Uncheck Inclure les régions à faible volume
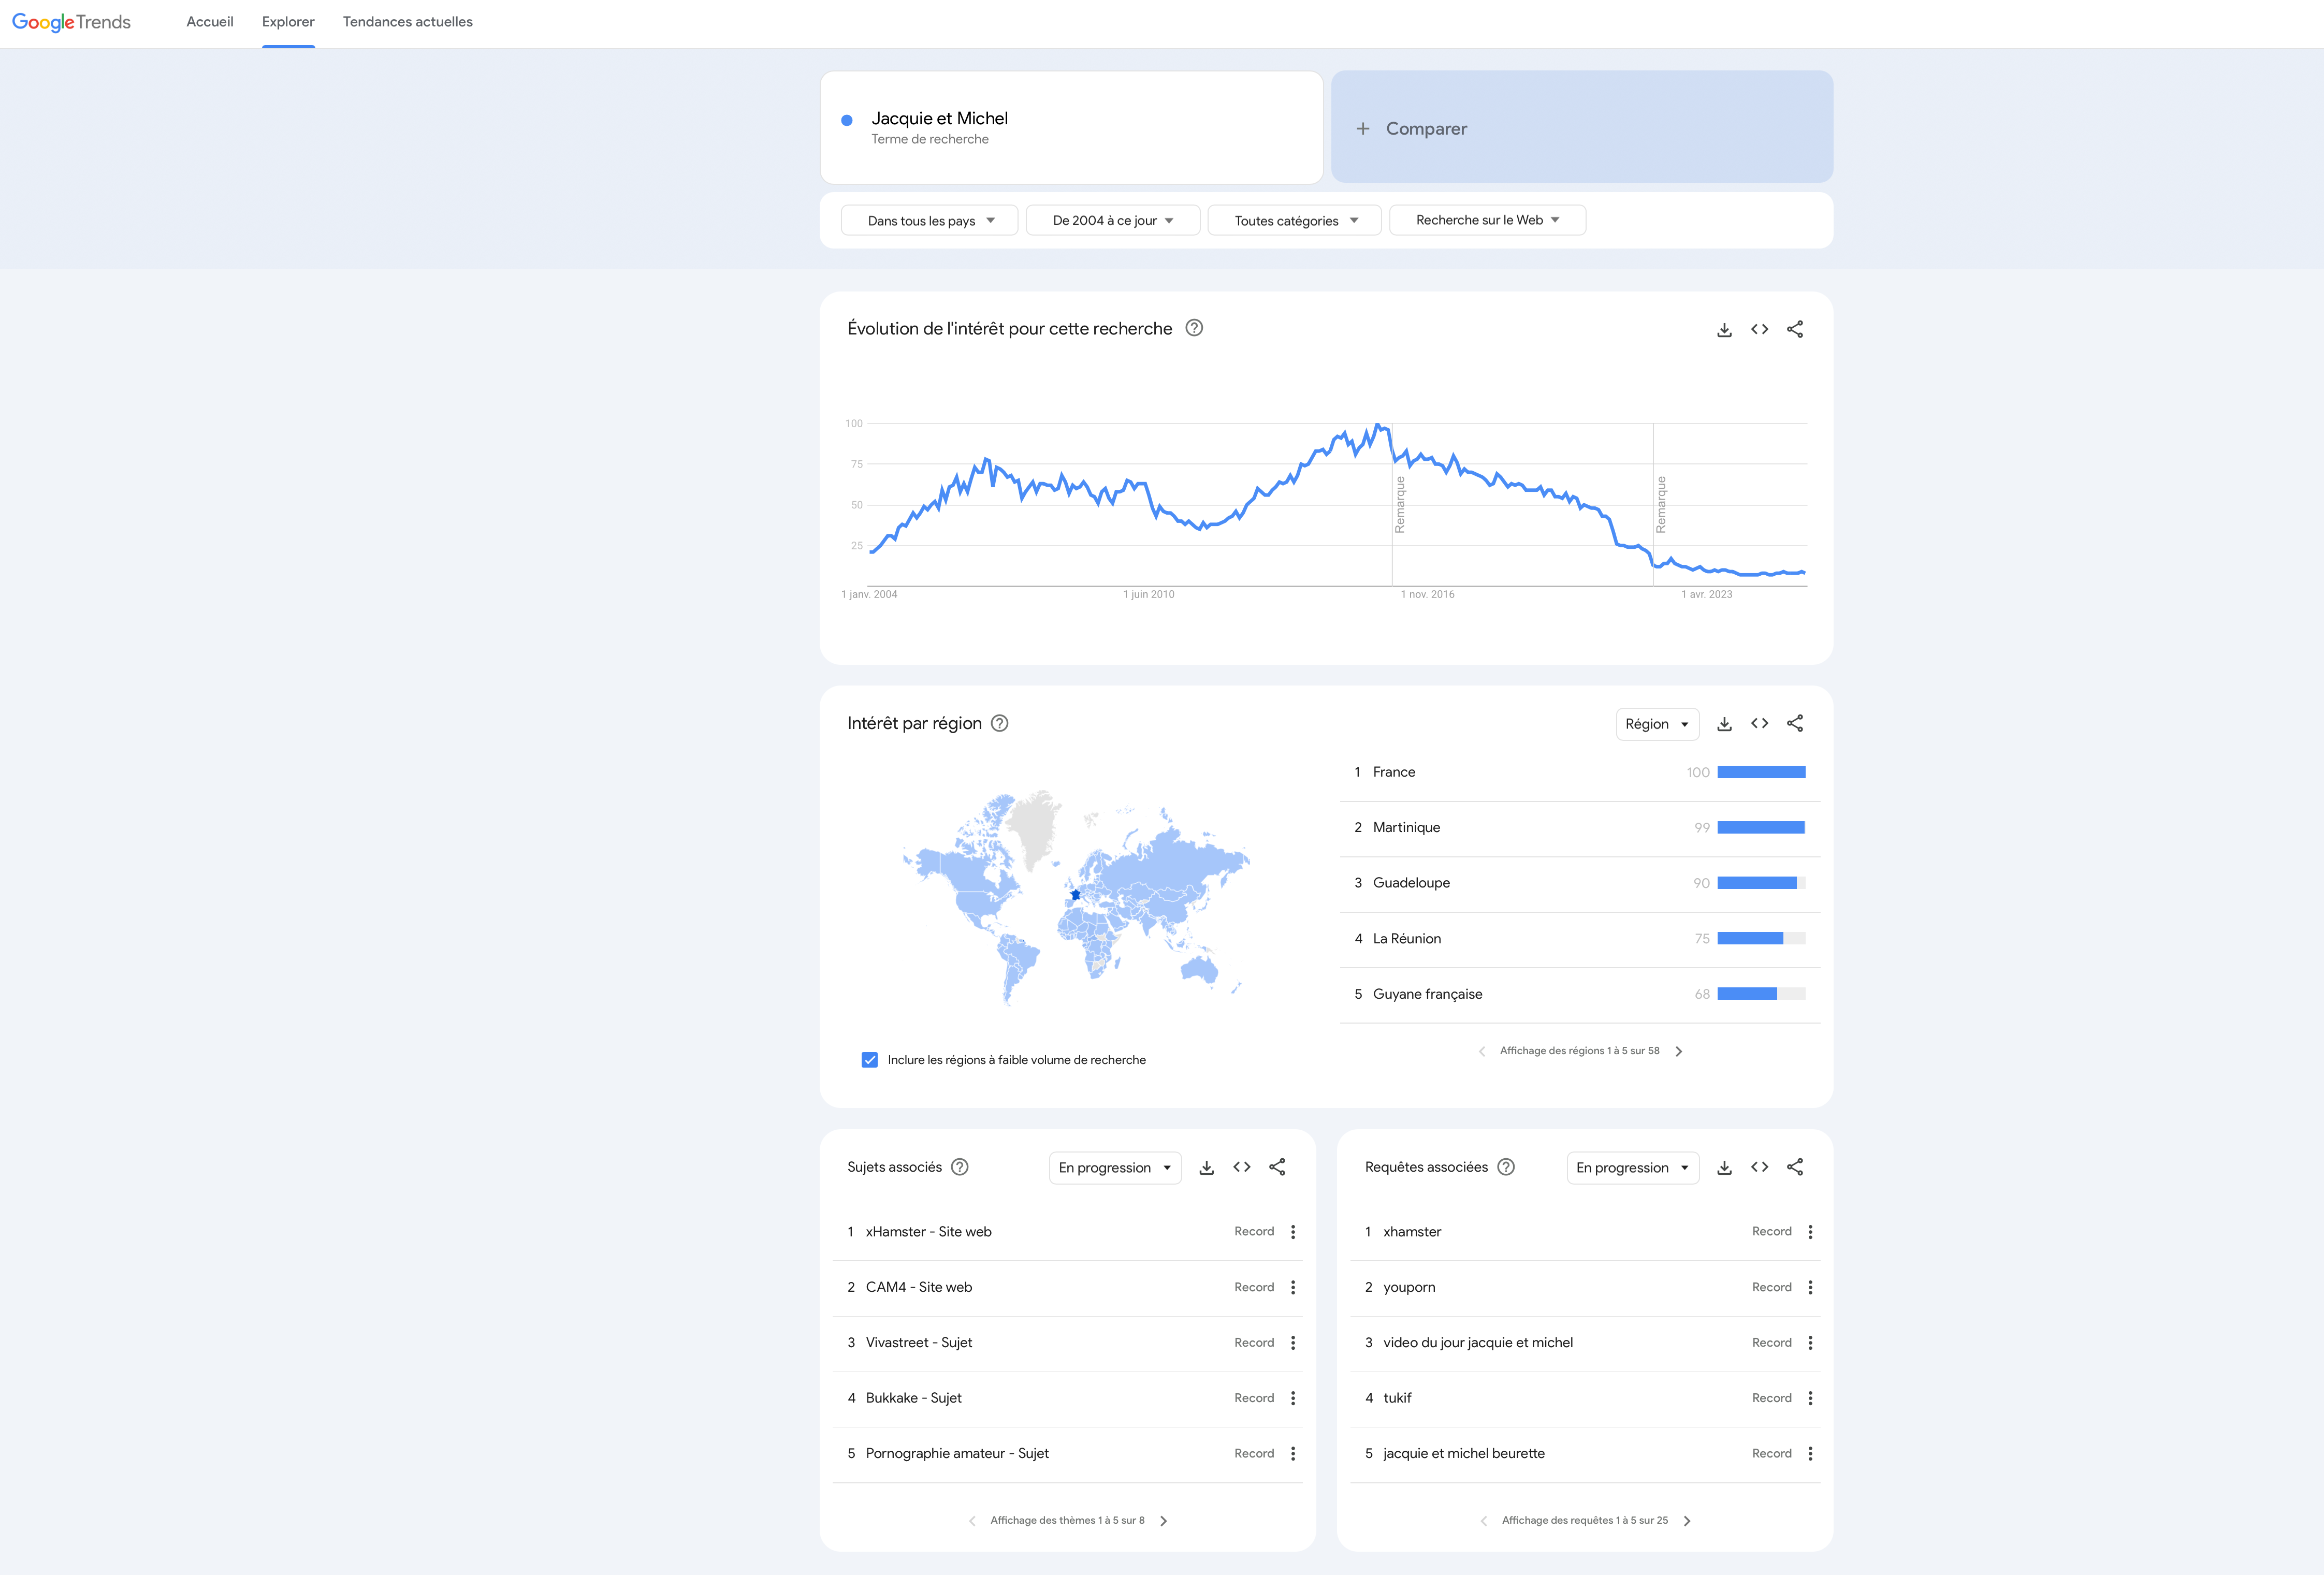This screenshot has width=2324, height=1575. click(x=870, y=1060)
